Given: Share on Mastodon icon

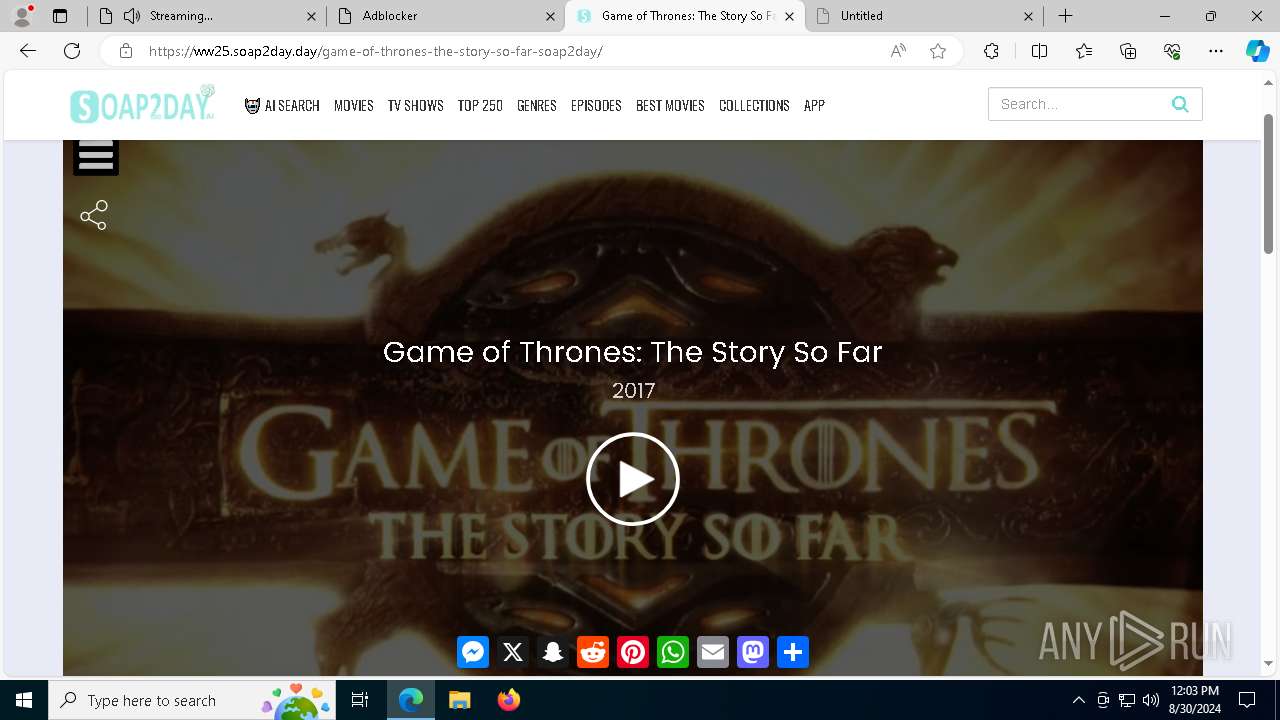Looking at the screenshot, I should tap(753, 652).
